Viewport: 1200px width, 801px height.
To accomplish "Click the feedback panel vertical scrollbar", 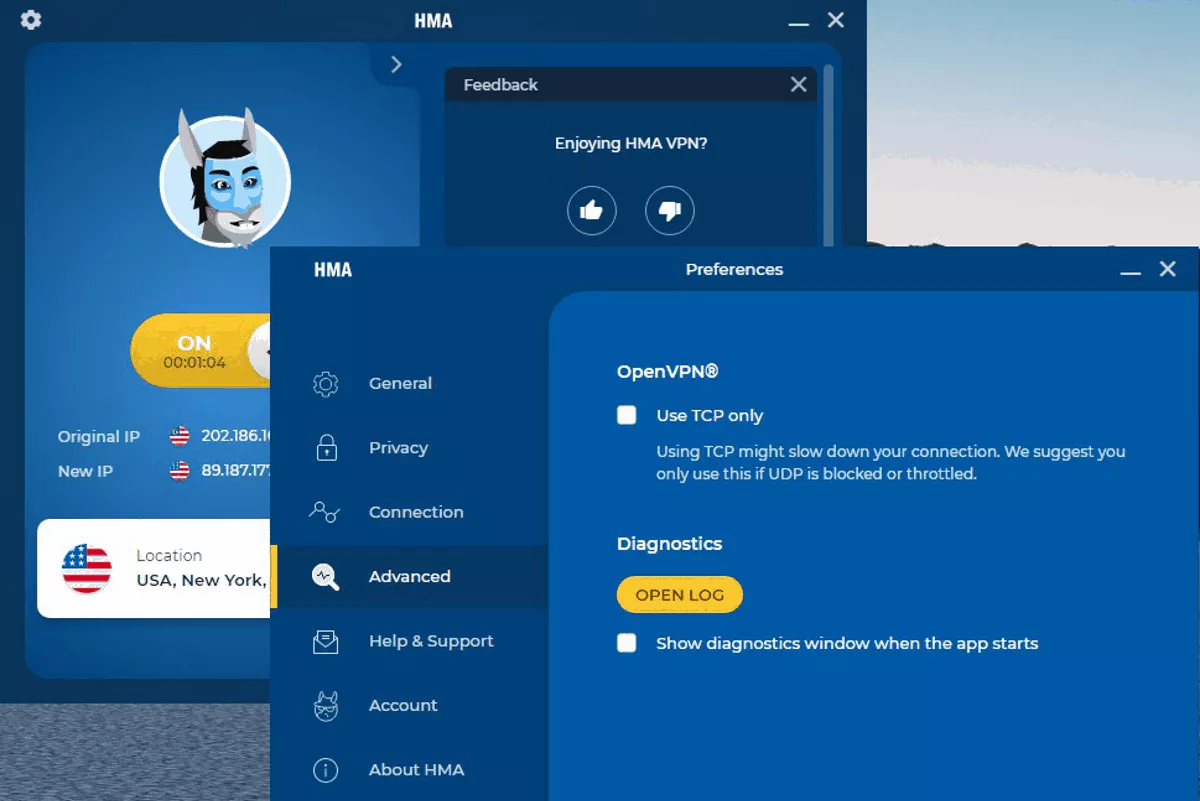I will [828, 155].
